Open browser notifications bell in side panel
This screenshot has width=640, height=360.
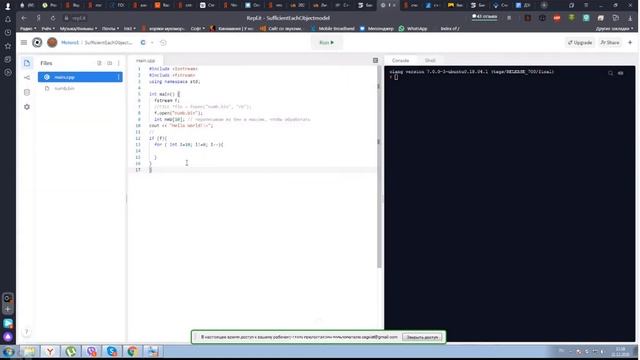pyautogui.click(x=8, y=19)
